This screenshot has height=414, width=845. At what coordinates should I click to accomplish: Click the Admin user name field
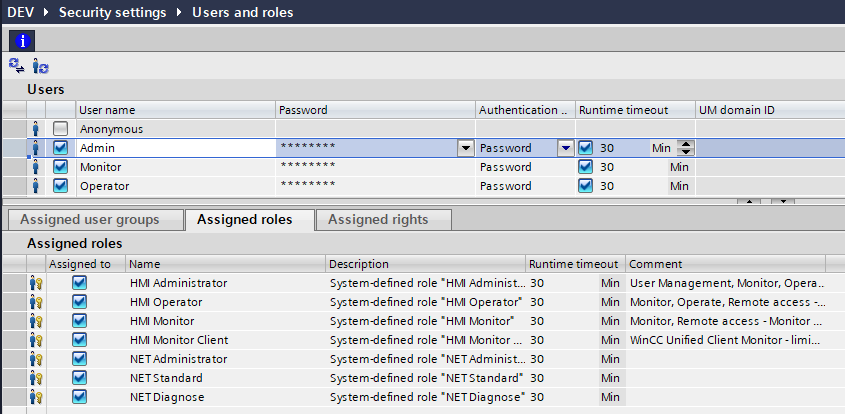(174, 148)
